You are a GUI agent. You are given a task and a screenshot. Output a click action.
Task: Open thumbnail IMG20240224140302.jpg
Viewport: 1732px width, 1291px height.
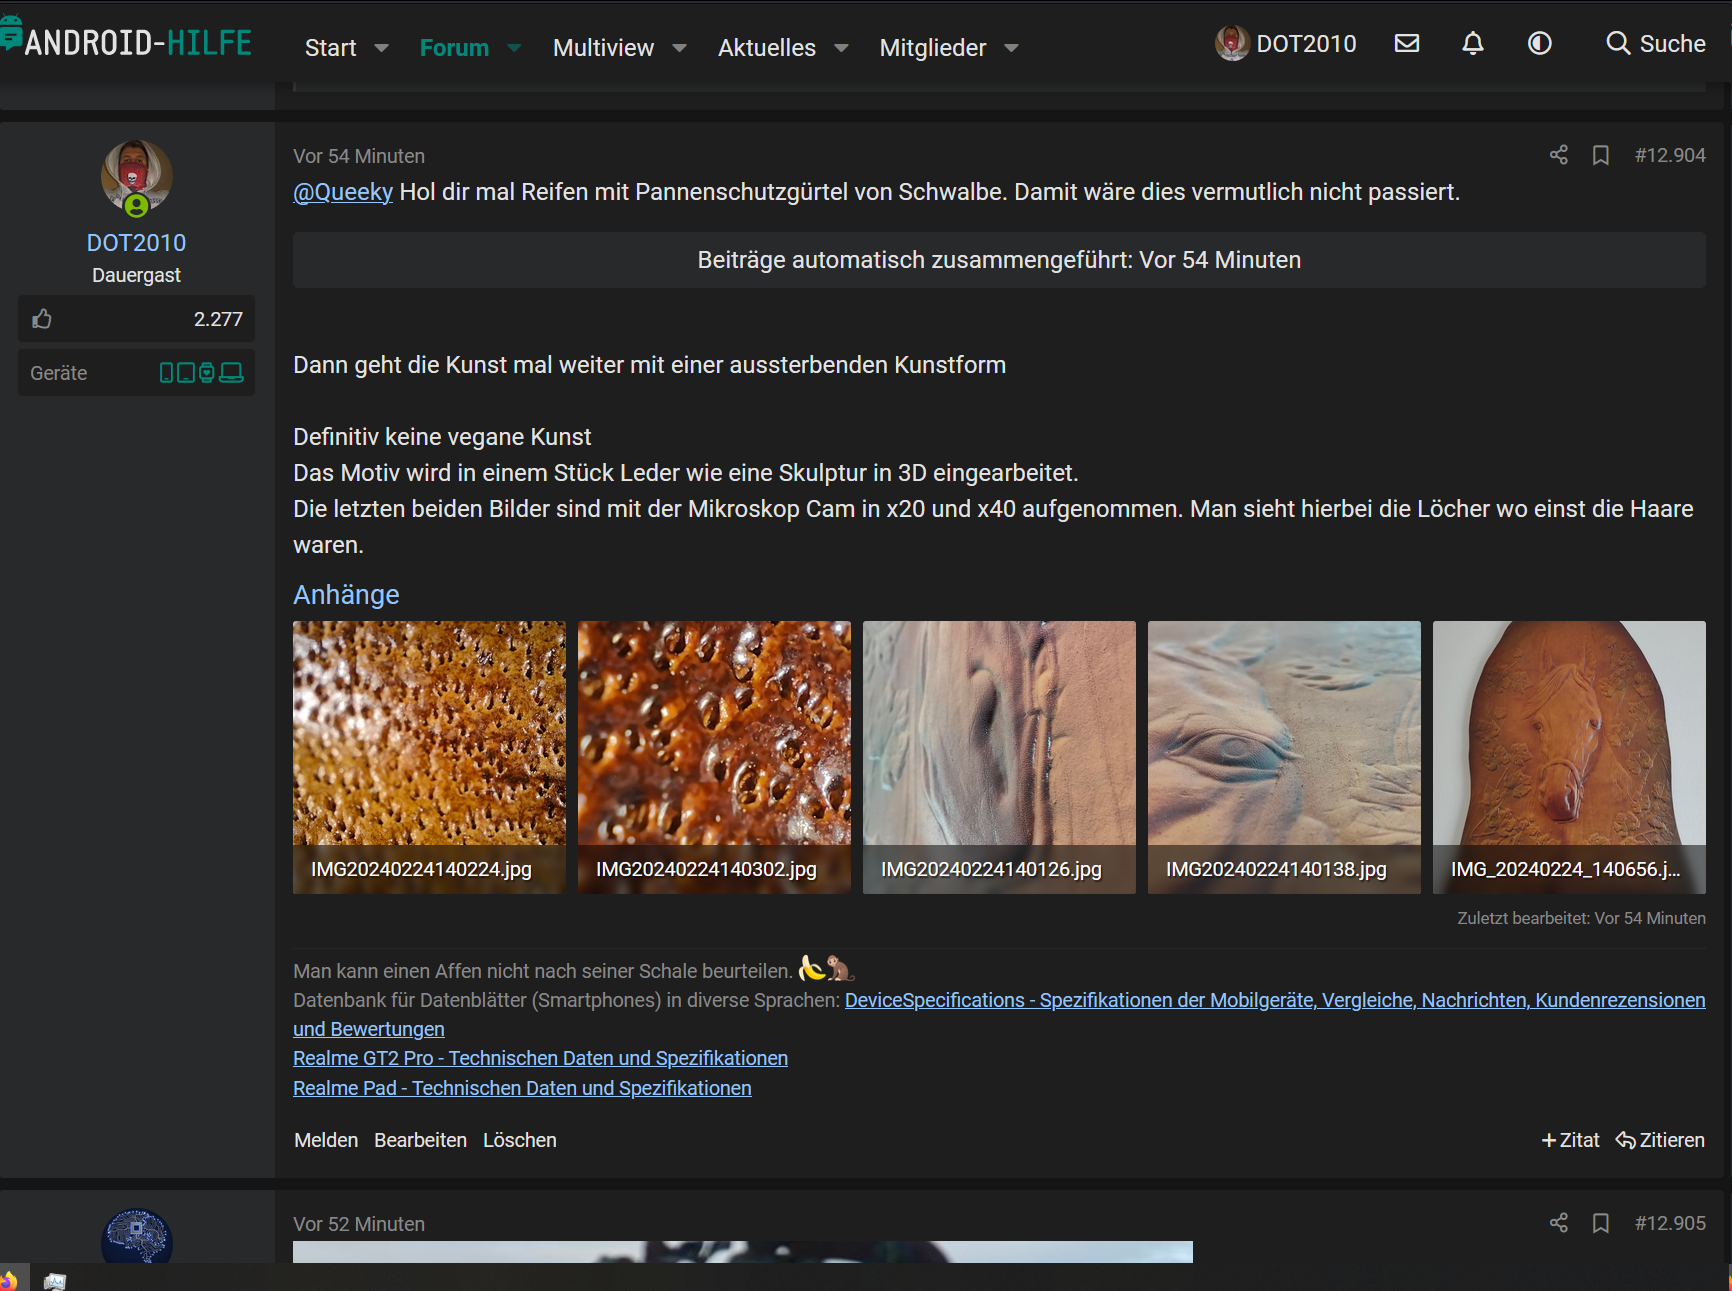[714, 756]
